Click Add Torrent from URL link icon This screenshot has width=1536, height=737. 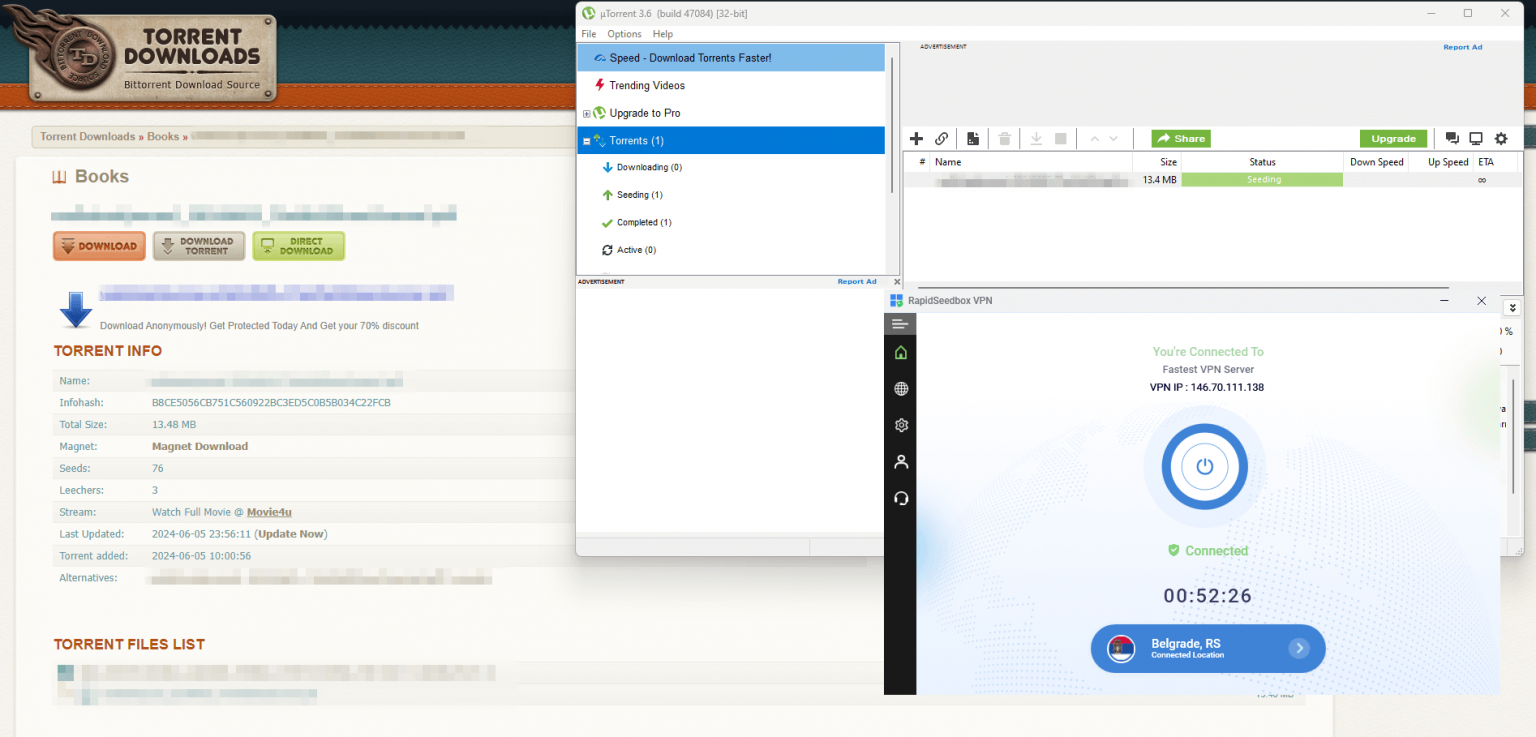click(x=941, y=139)
